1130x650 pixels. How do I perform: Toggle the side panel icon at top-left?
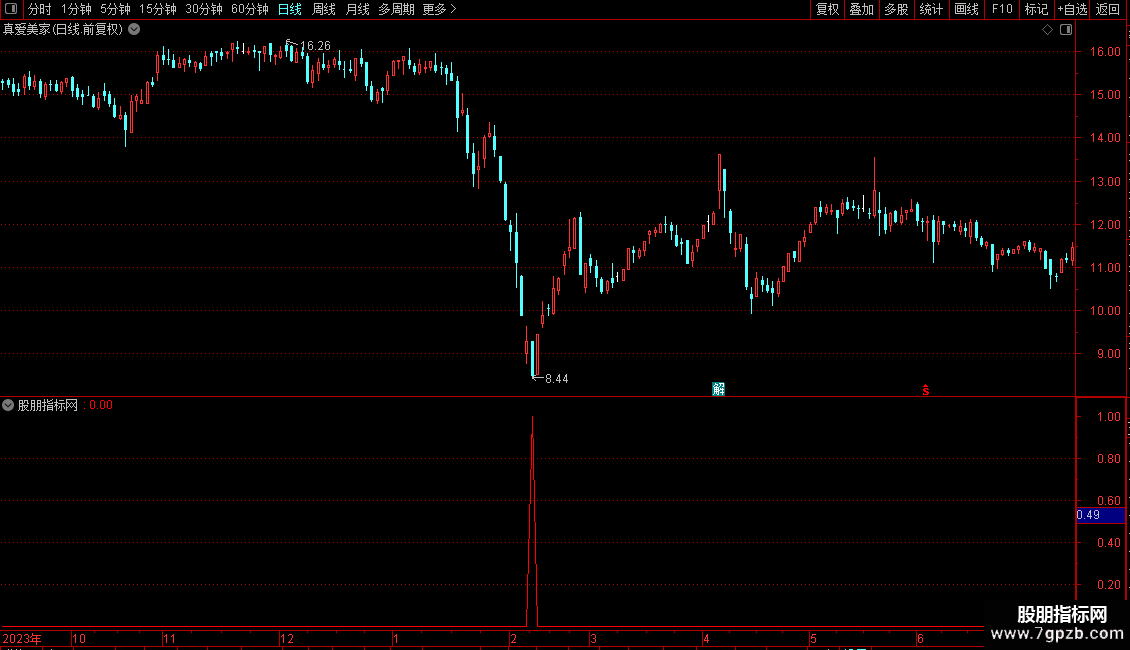pyautogui.click(x=11, y=9)
